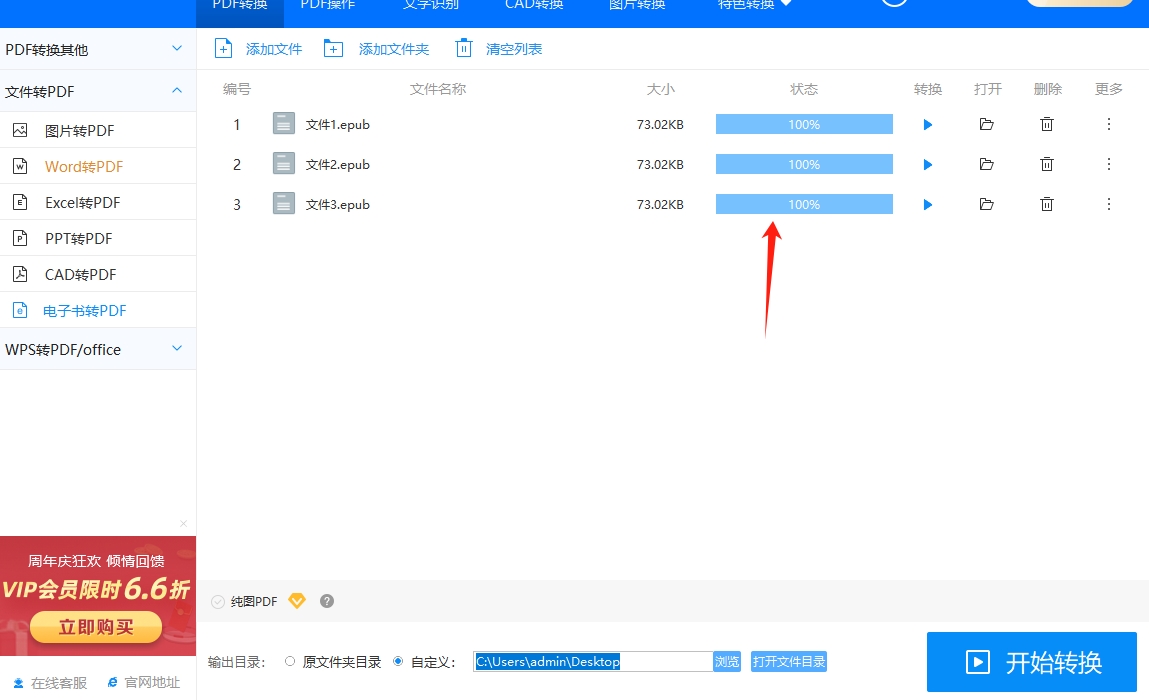Open folder for 文件2.epub
1149x700 pixels.
pyautogui.click(x=986, y=164)
